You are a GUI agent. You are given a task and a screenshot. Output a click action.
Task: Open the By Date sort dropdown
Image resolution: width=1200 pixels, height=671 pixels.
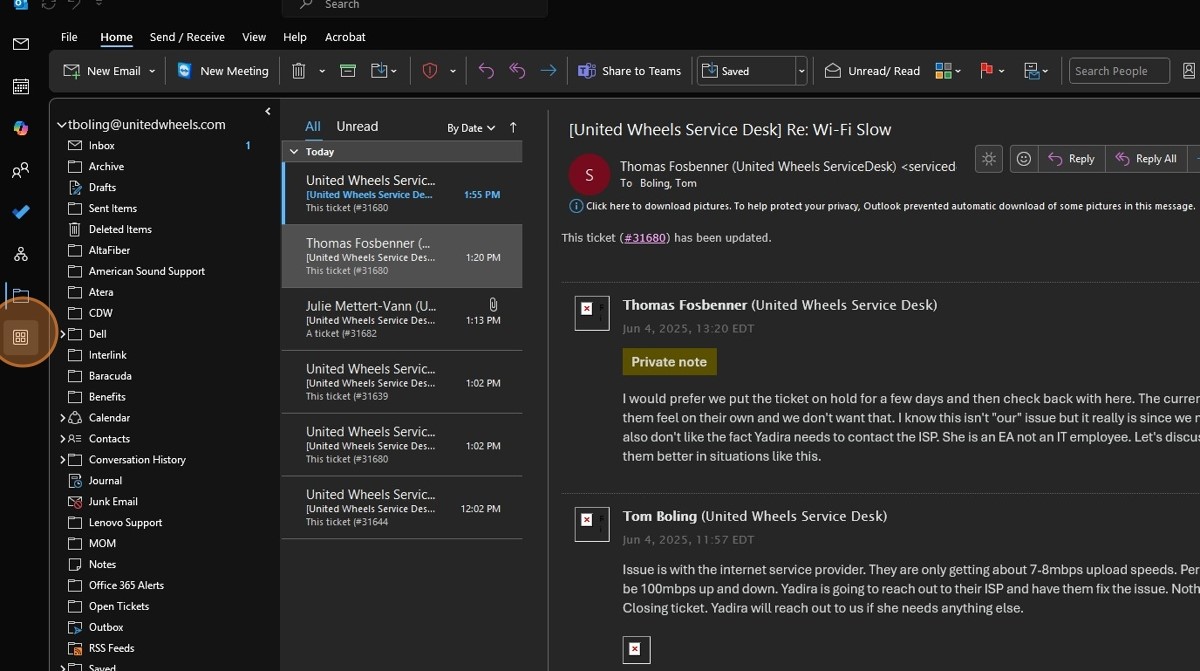click(470, 128)
